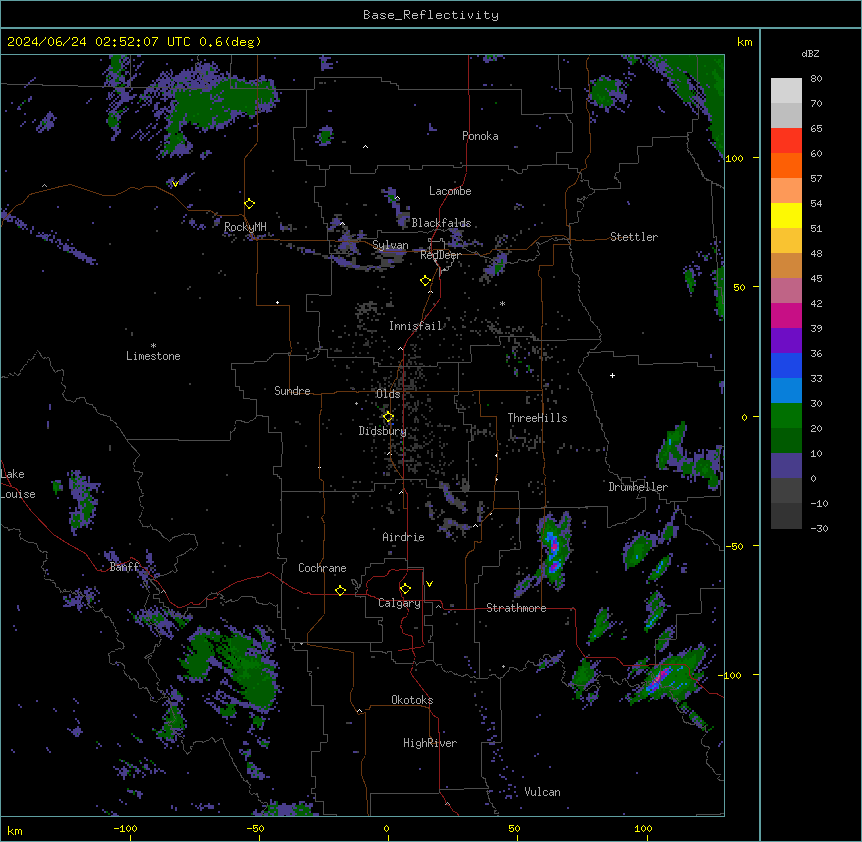Pick the magenta 39-42 dBZ legend swatch

tap(786, 315)
